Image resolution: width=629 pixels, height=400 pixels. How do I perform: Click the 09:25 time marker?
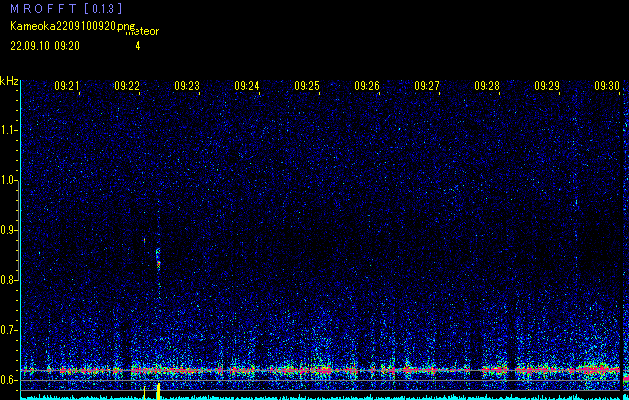307,86
